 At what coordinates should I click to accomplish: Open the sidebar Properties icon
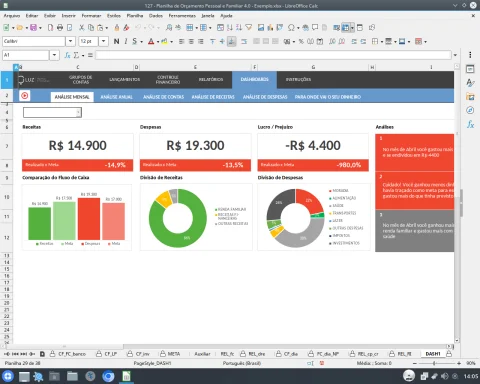[470, 69]
